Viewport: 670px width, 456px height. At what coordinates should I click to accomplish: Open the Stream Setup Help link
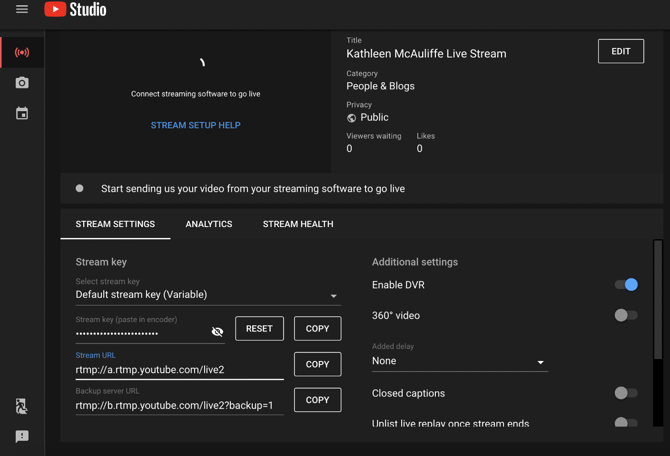196,125
